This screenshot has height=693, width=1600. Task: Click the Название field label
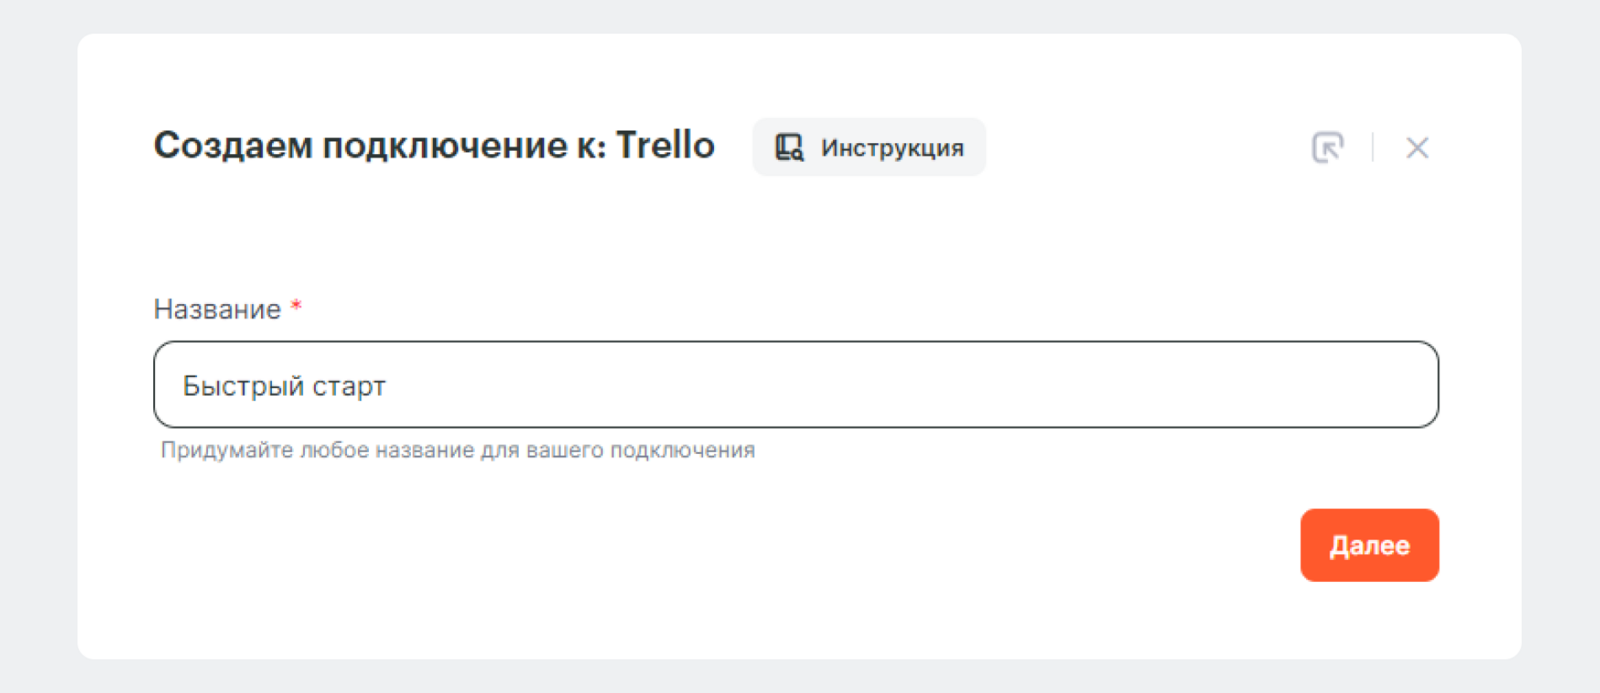(x=217, y=310)
